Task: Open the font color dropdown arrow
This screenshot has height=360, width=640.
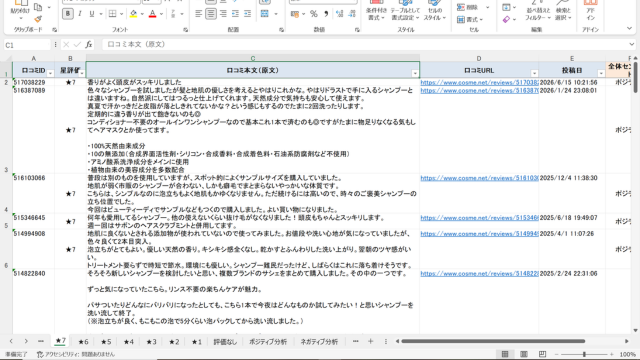Action: pyautogui.click(x=162, y=14)
